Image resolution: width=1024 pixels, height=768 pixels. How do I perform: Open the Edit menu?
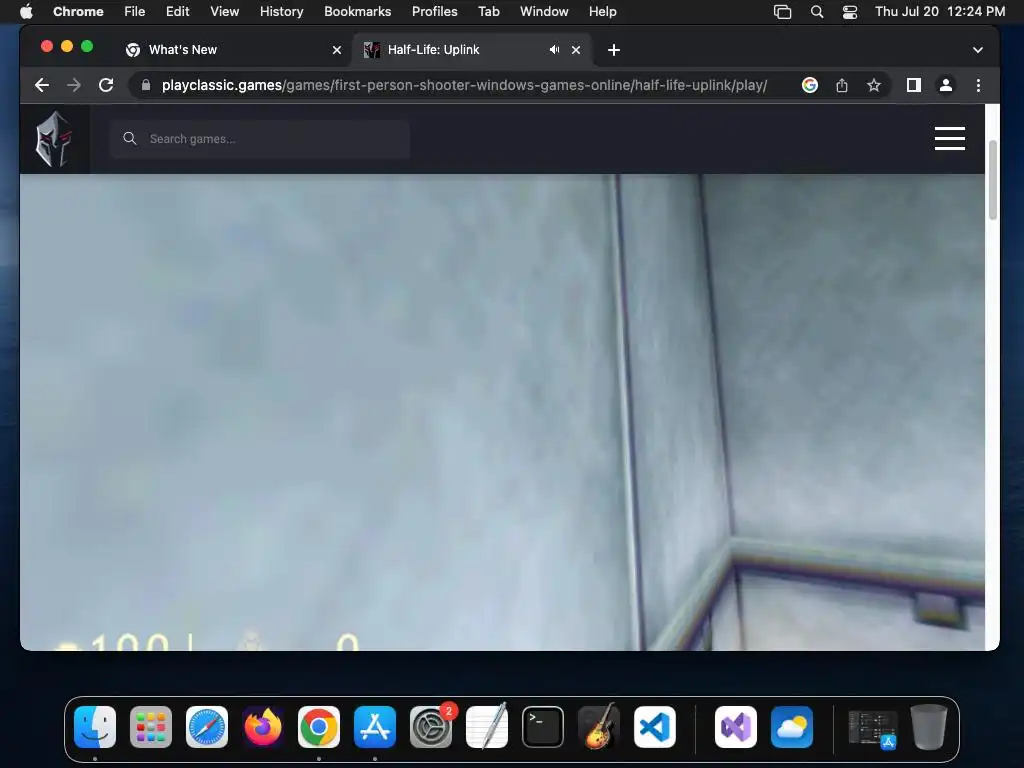point(177,11)
